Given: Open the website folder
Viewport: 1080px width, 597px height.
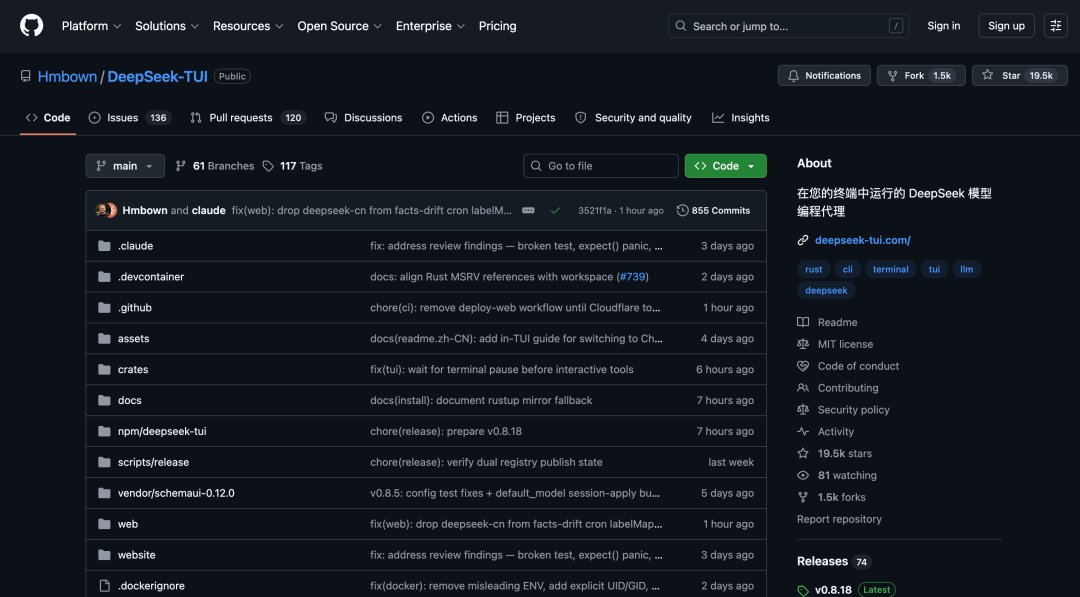Looking at the screenshot, I should (136, 555).
